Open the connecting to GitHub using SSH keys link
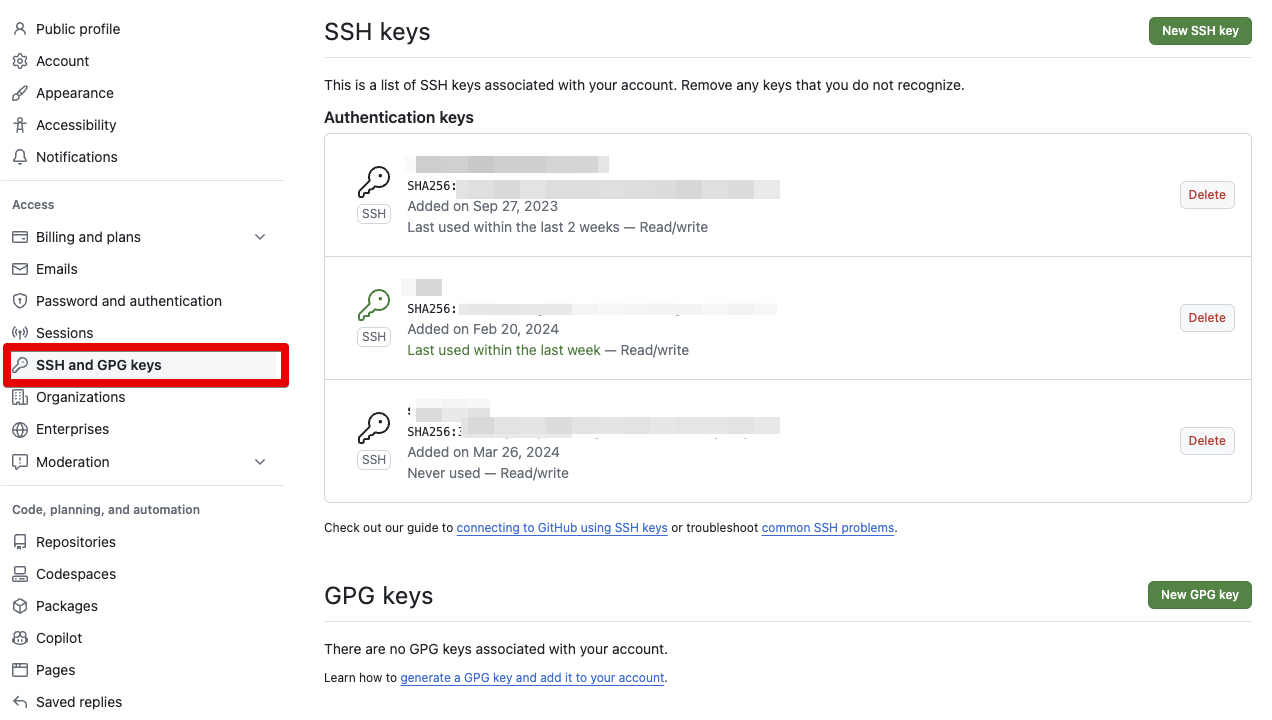Image resolution: width=1272 pixels, height=720 pixels. click(561, 528)
